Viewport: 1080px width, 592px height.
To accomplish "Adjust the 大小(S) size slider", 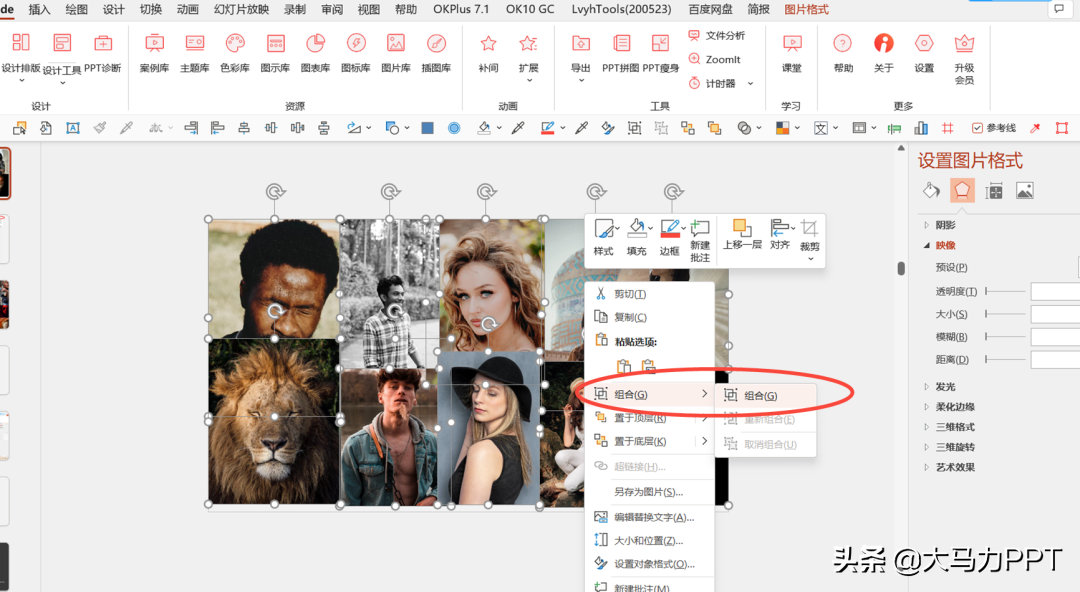I will tap(1006, 314).
